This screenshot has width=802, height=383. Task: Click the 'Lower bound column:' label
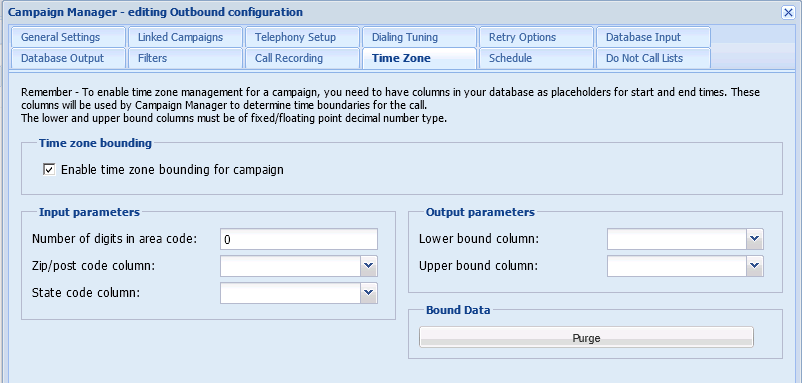(x=478, y=239)
